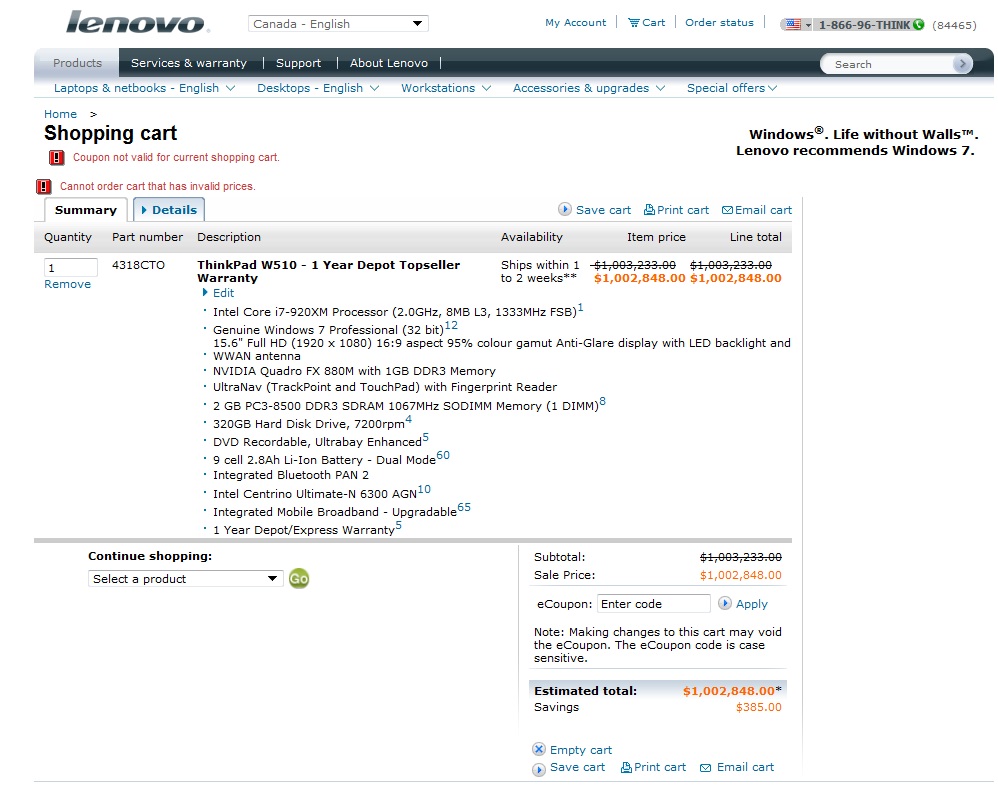
Task: Switch to the Details tab
Action: coord(169,210)
